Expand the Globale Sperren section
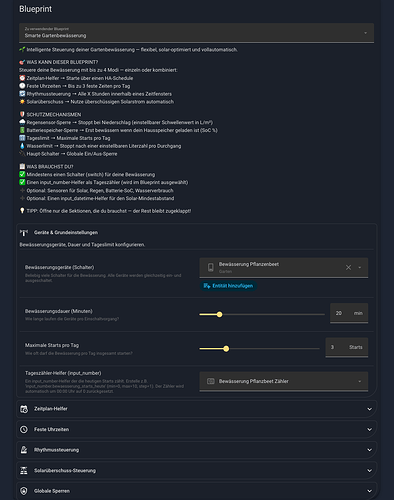 tap(196, 491)
